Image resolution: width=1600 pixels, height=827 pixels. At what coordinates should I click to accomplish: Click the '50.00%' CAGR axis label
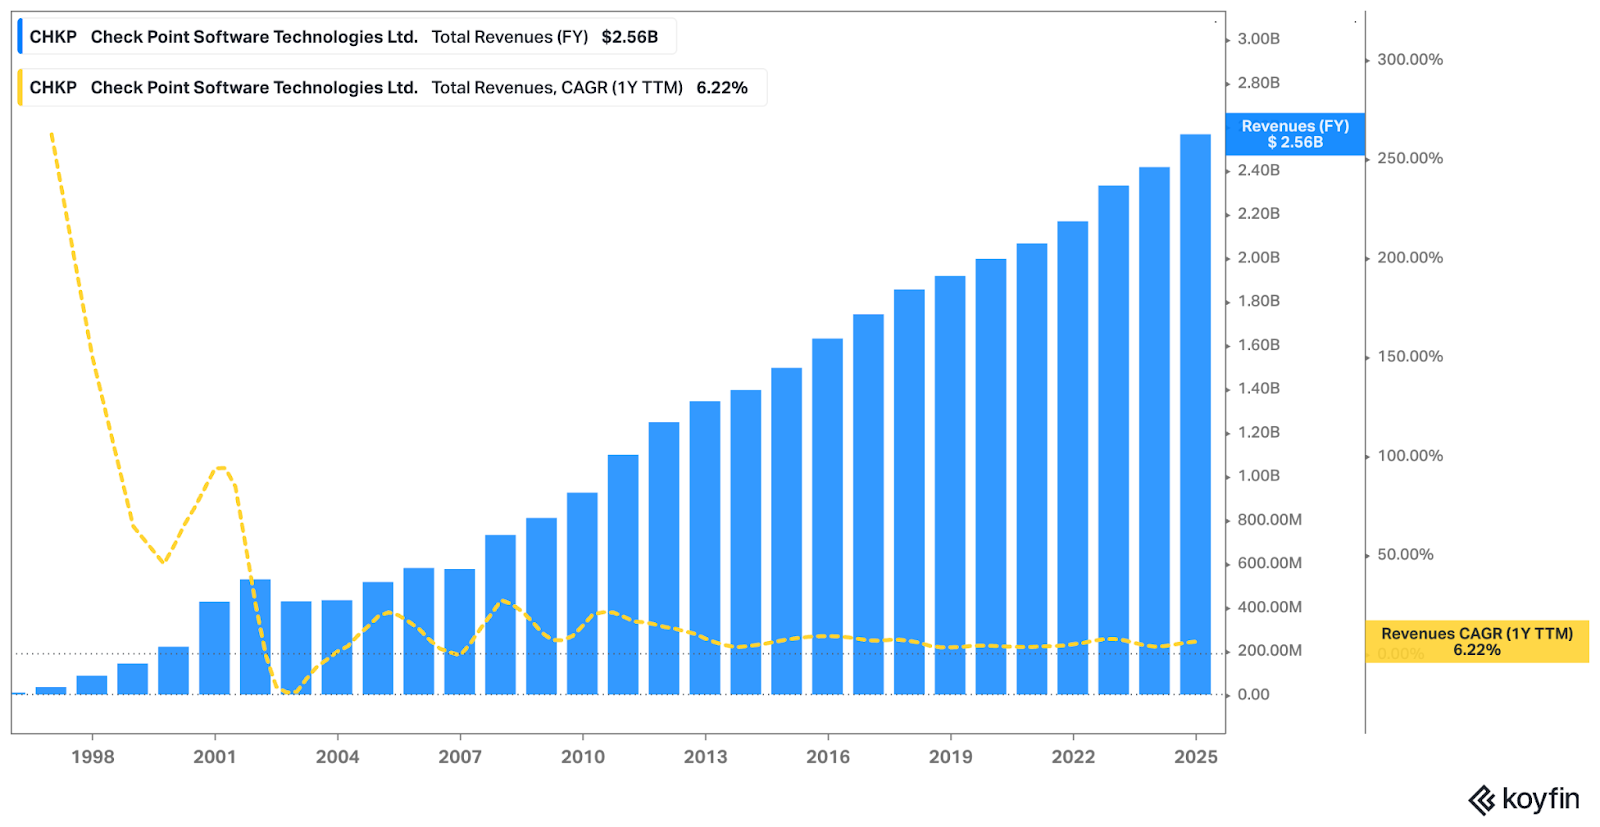tap(1405, 555)
